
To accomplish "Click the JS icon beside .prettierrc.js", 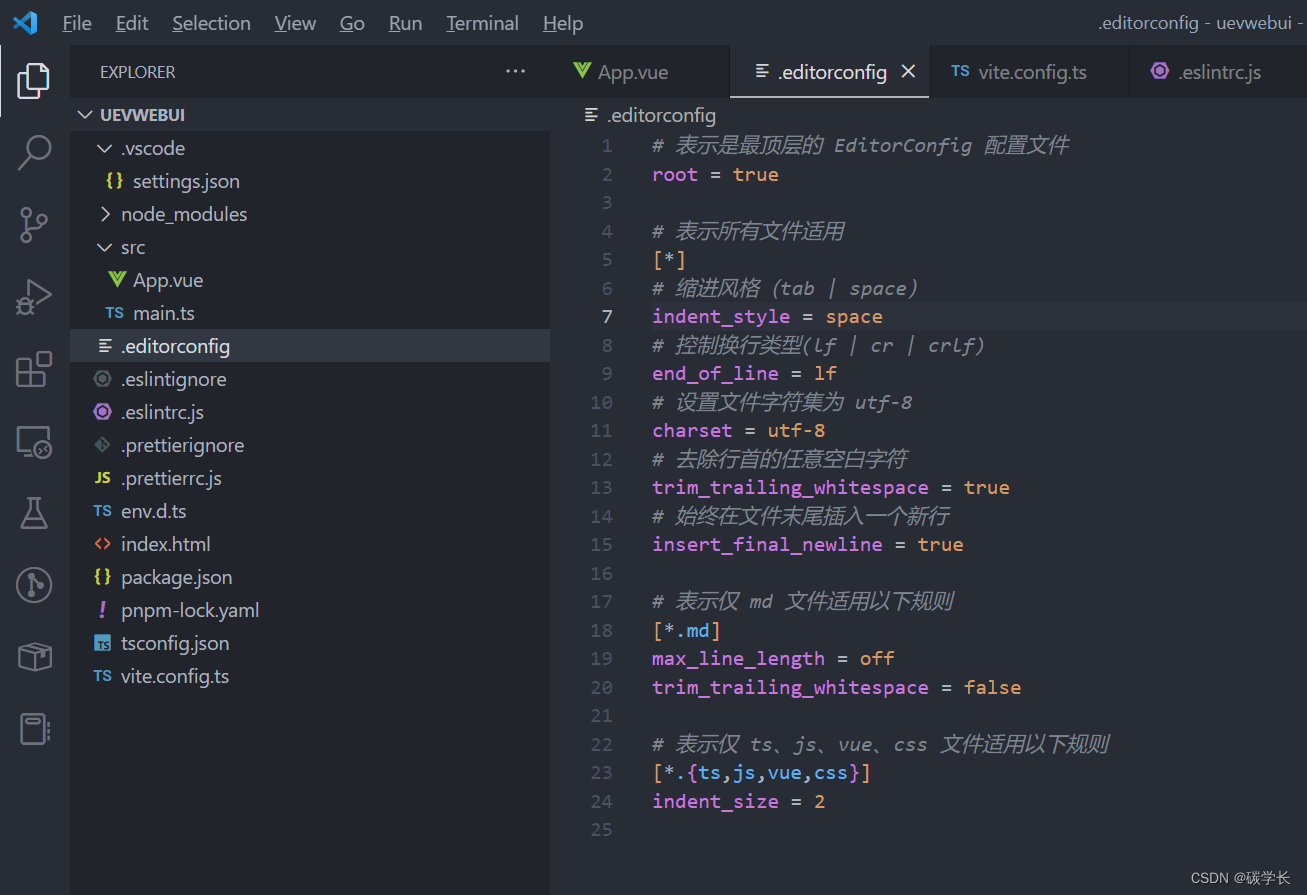I will tap(102, 478).
